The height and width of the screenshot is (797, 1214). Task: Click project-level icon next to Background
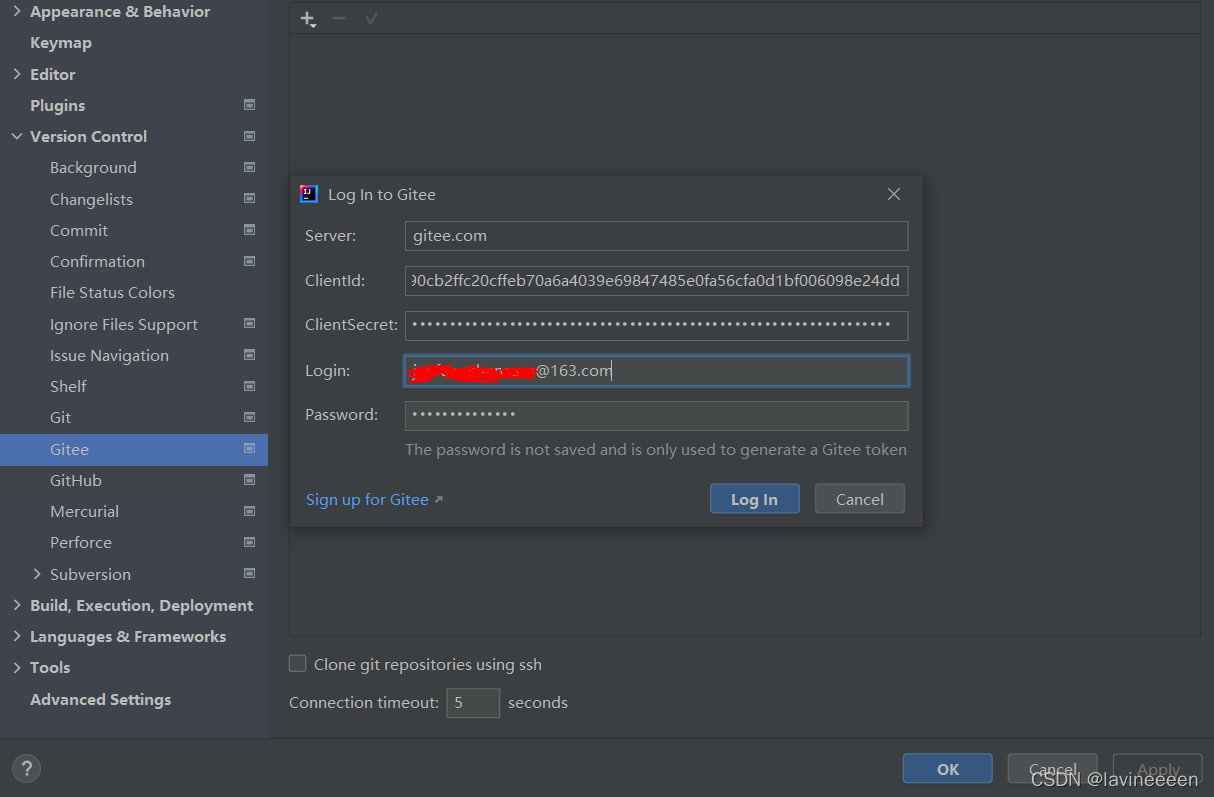pyautogui.click(x=249, y=167)
